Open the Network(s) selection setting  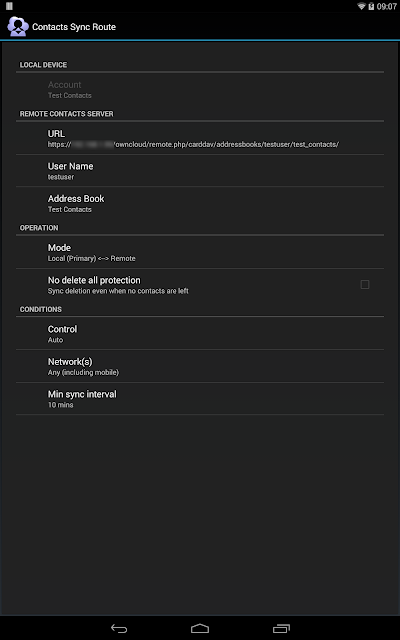200,366
